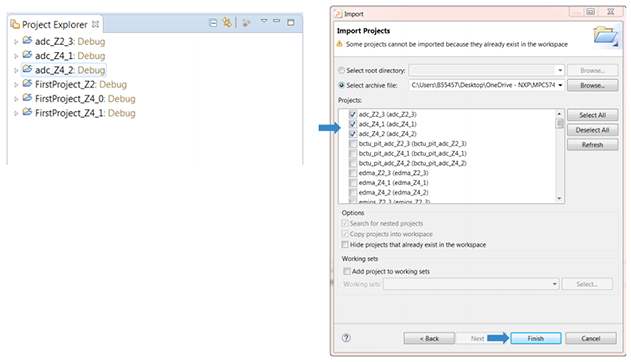Screen dimensions: 631x362
Task: Click bctu_pit_adc_Z4_1 list entry text
Action: [x=412, y=153]
